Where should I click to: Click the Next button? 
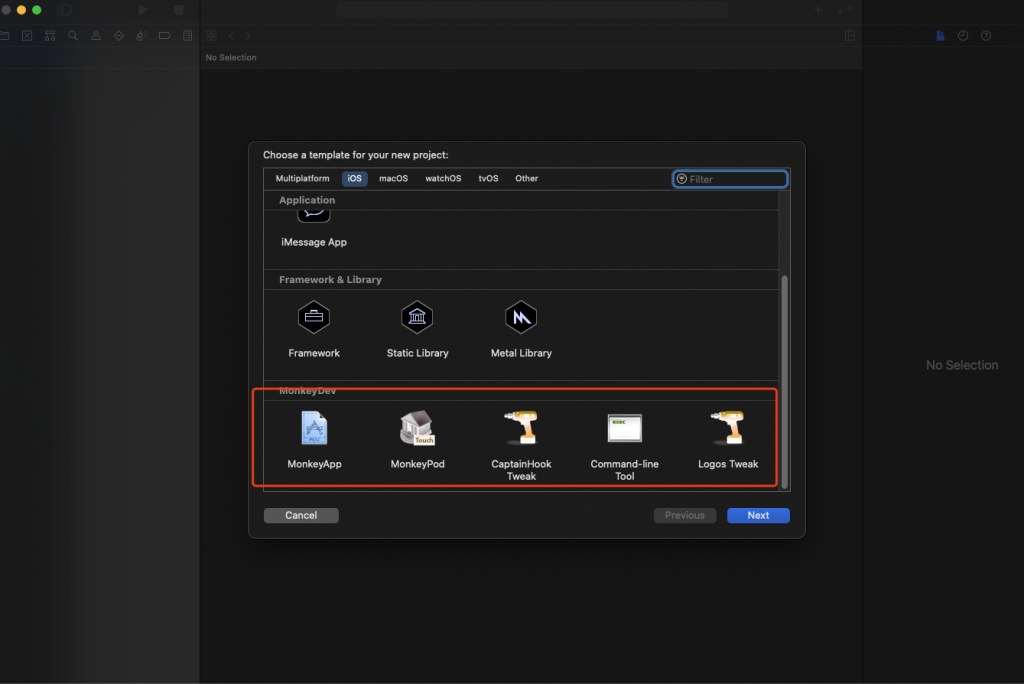pyautogui.click(x=758, y=516)
